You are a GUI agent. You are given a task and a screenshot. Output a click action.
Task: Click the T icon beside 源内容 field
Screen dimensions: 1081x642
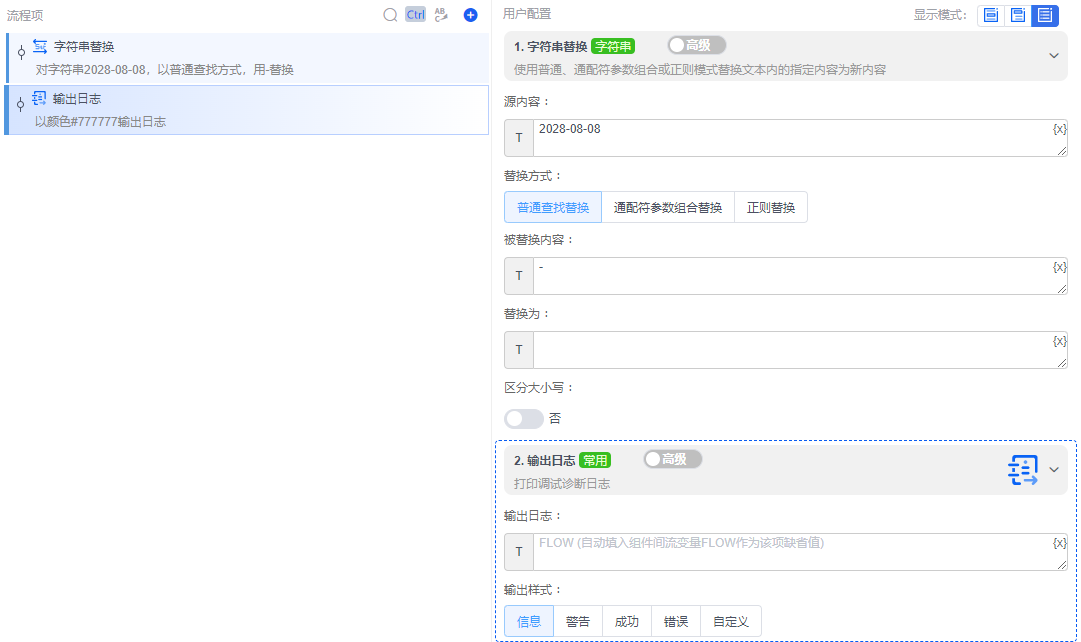pos(517,137)
